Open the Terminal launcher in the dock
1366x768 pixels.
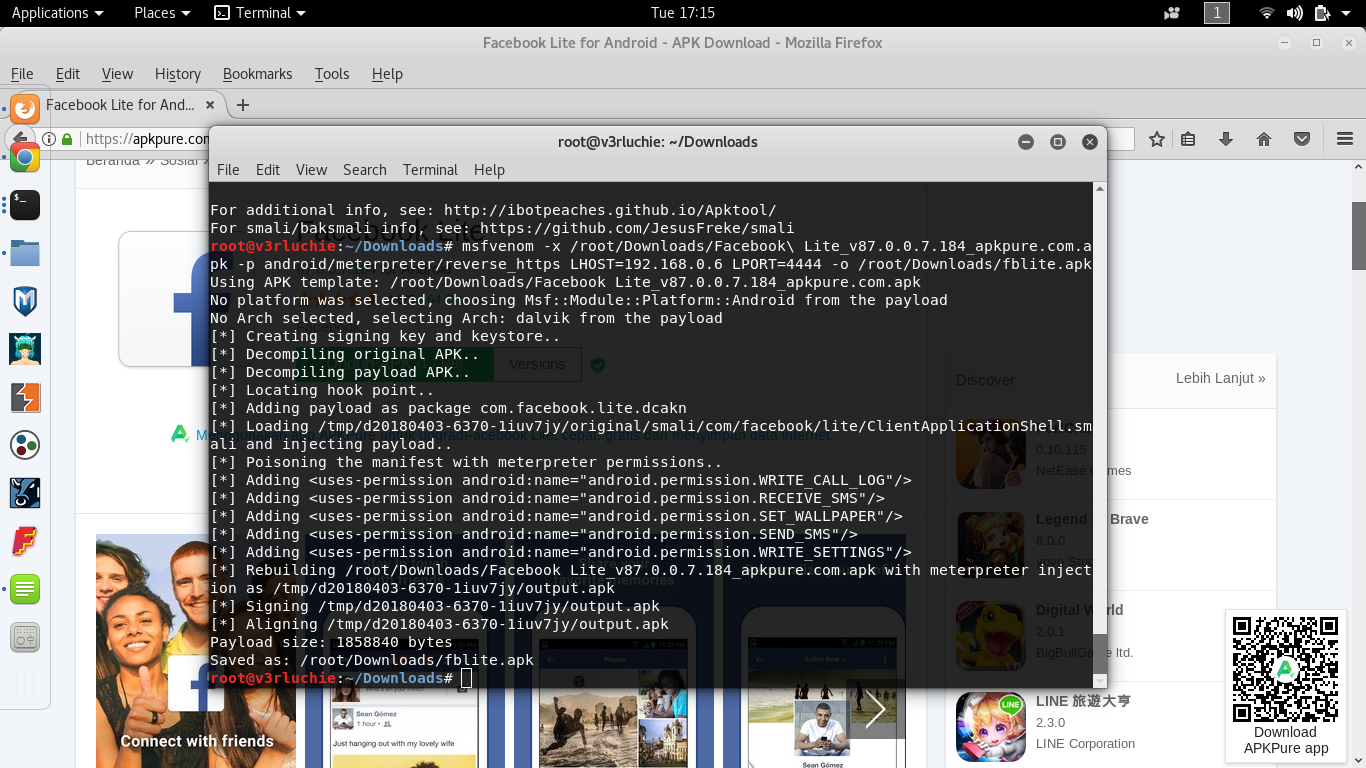25,205
